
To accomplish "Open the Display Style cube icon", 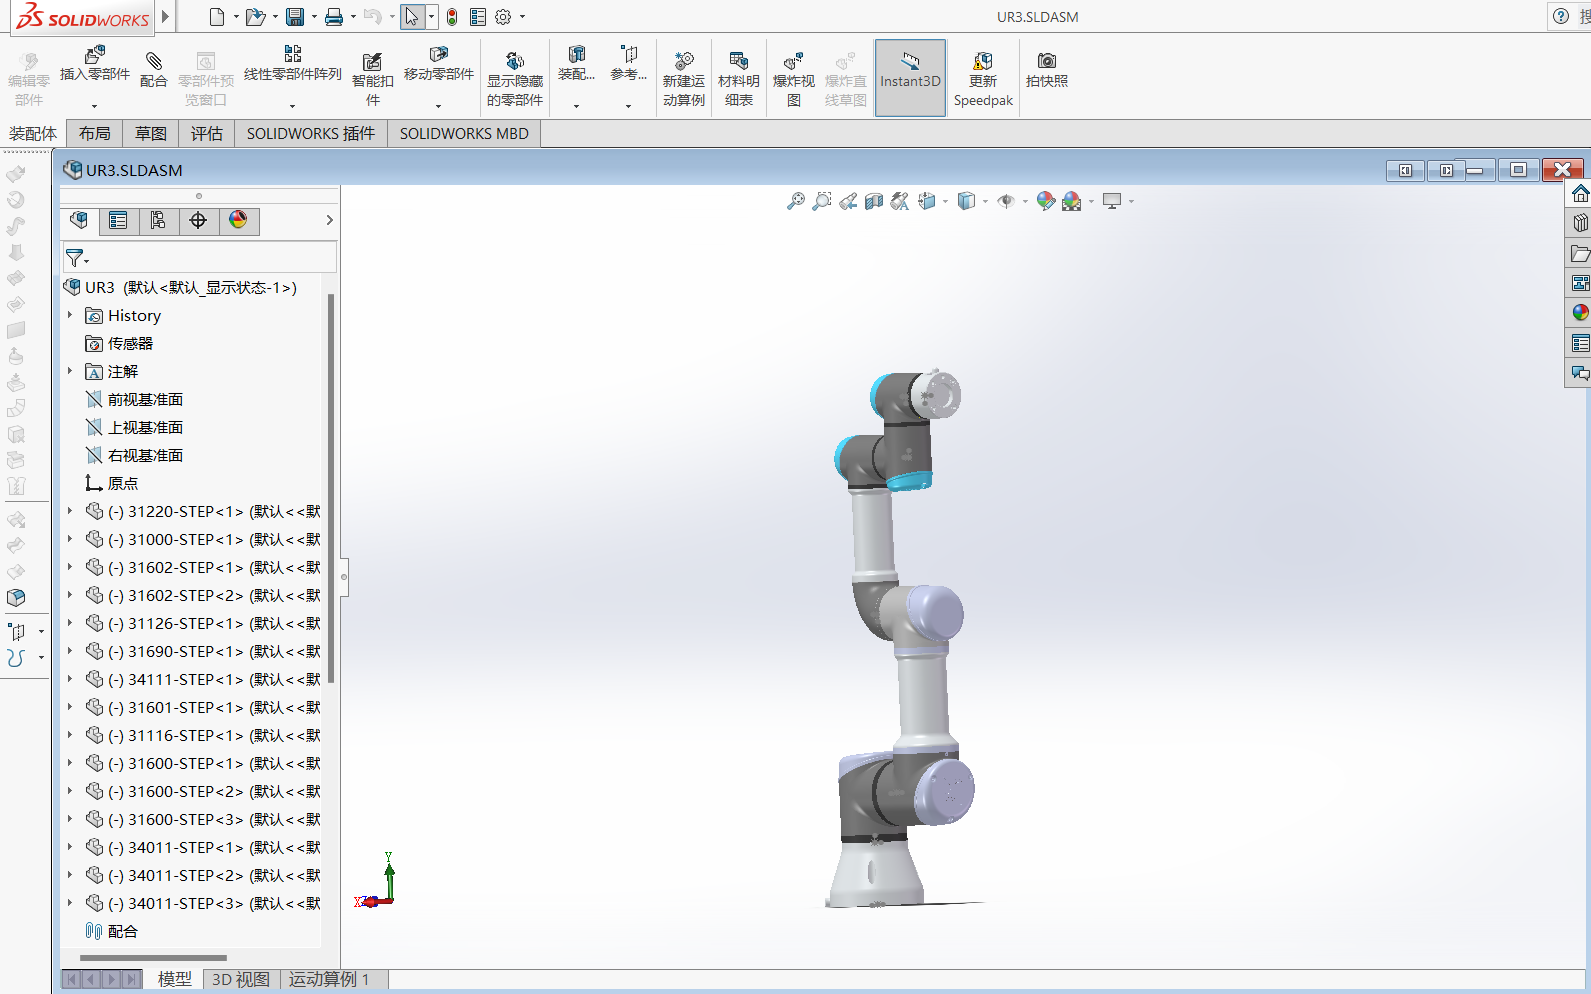I will coord(966,201).
